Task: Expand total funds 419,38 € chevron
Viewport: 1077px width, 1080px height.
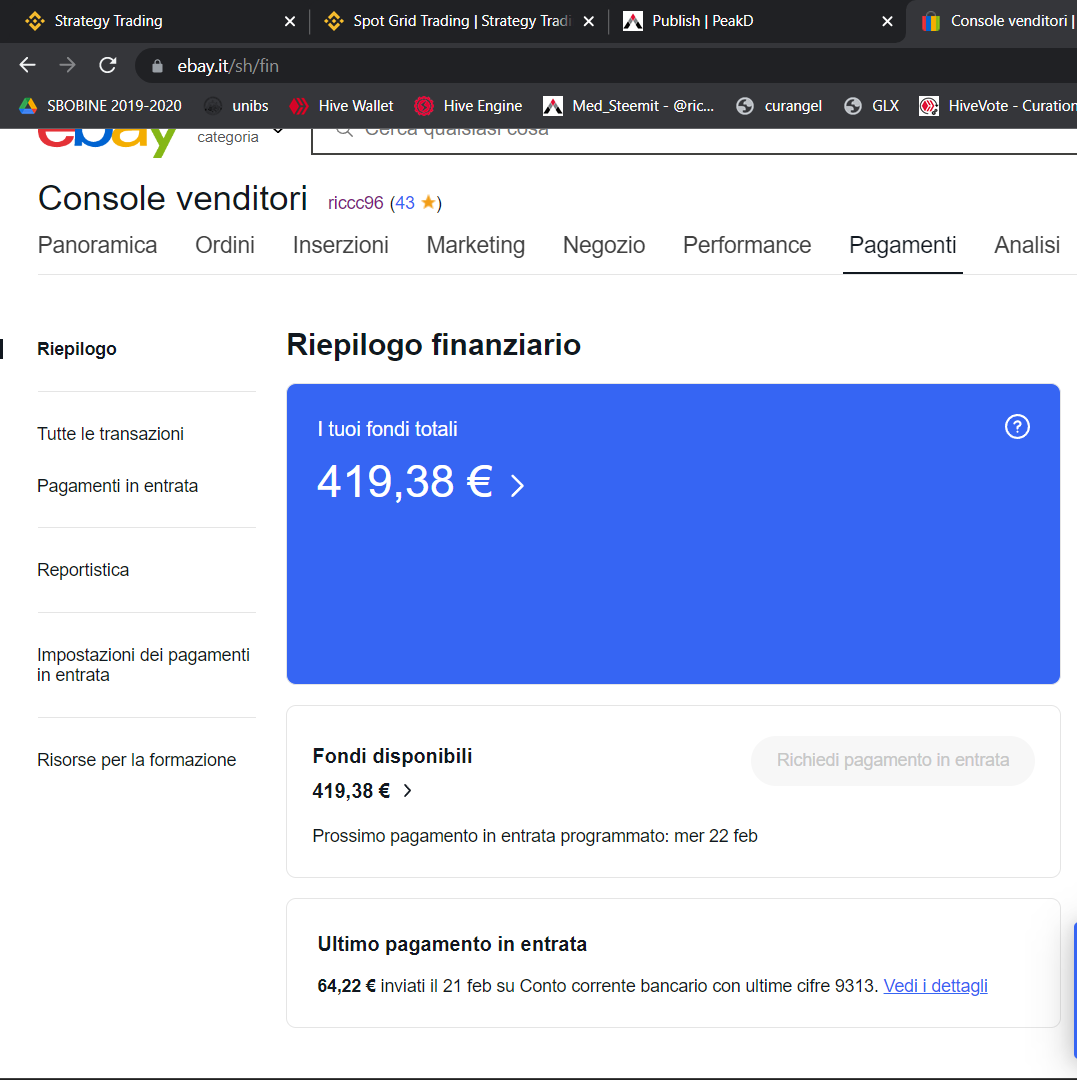Action: [517, 486]
